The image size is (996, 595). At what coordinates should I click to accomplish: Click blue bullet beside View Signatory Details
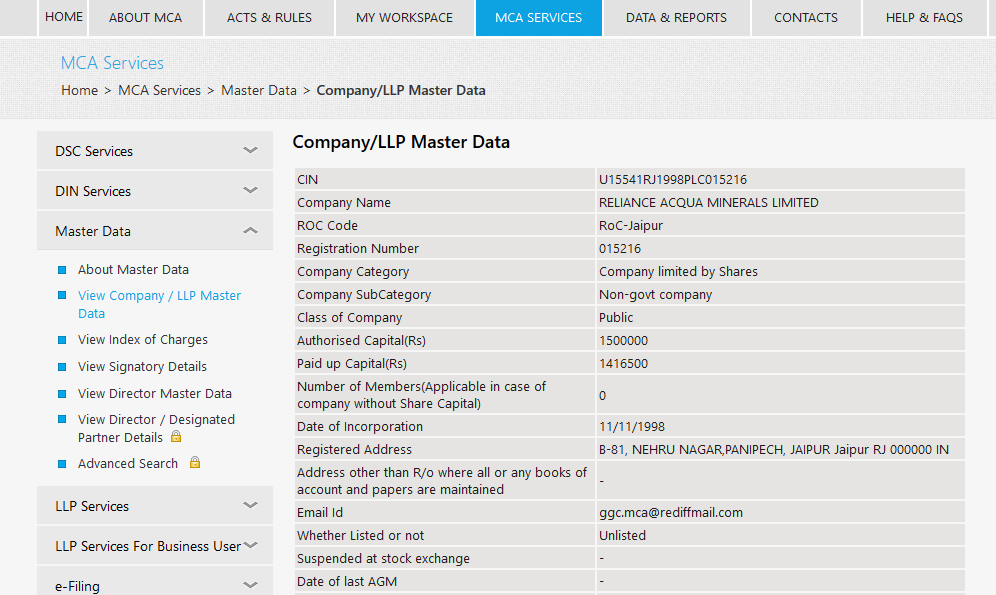(62, 366)
